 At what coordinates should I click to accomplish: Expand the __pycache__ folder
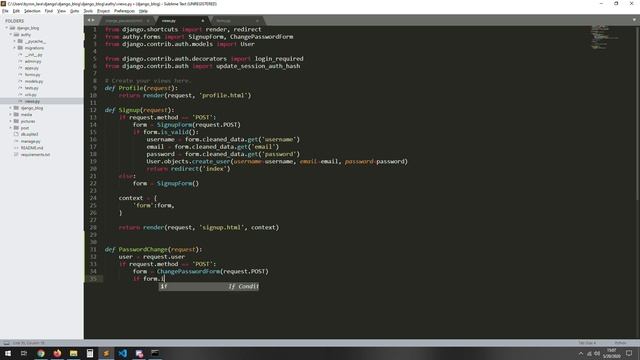(15, 41)
